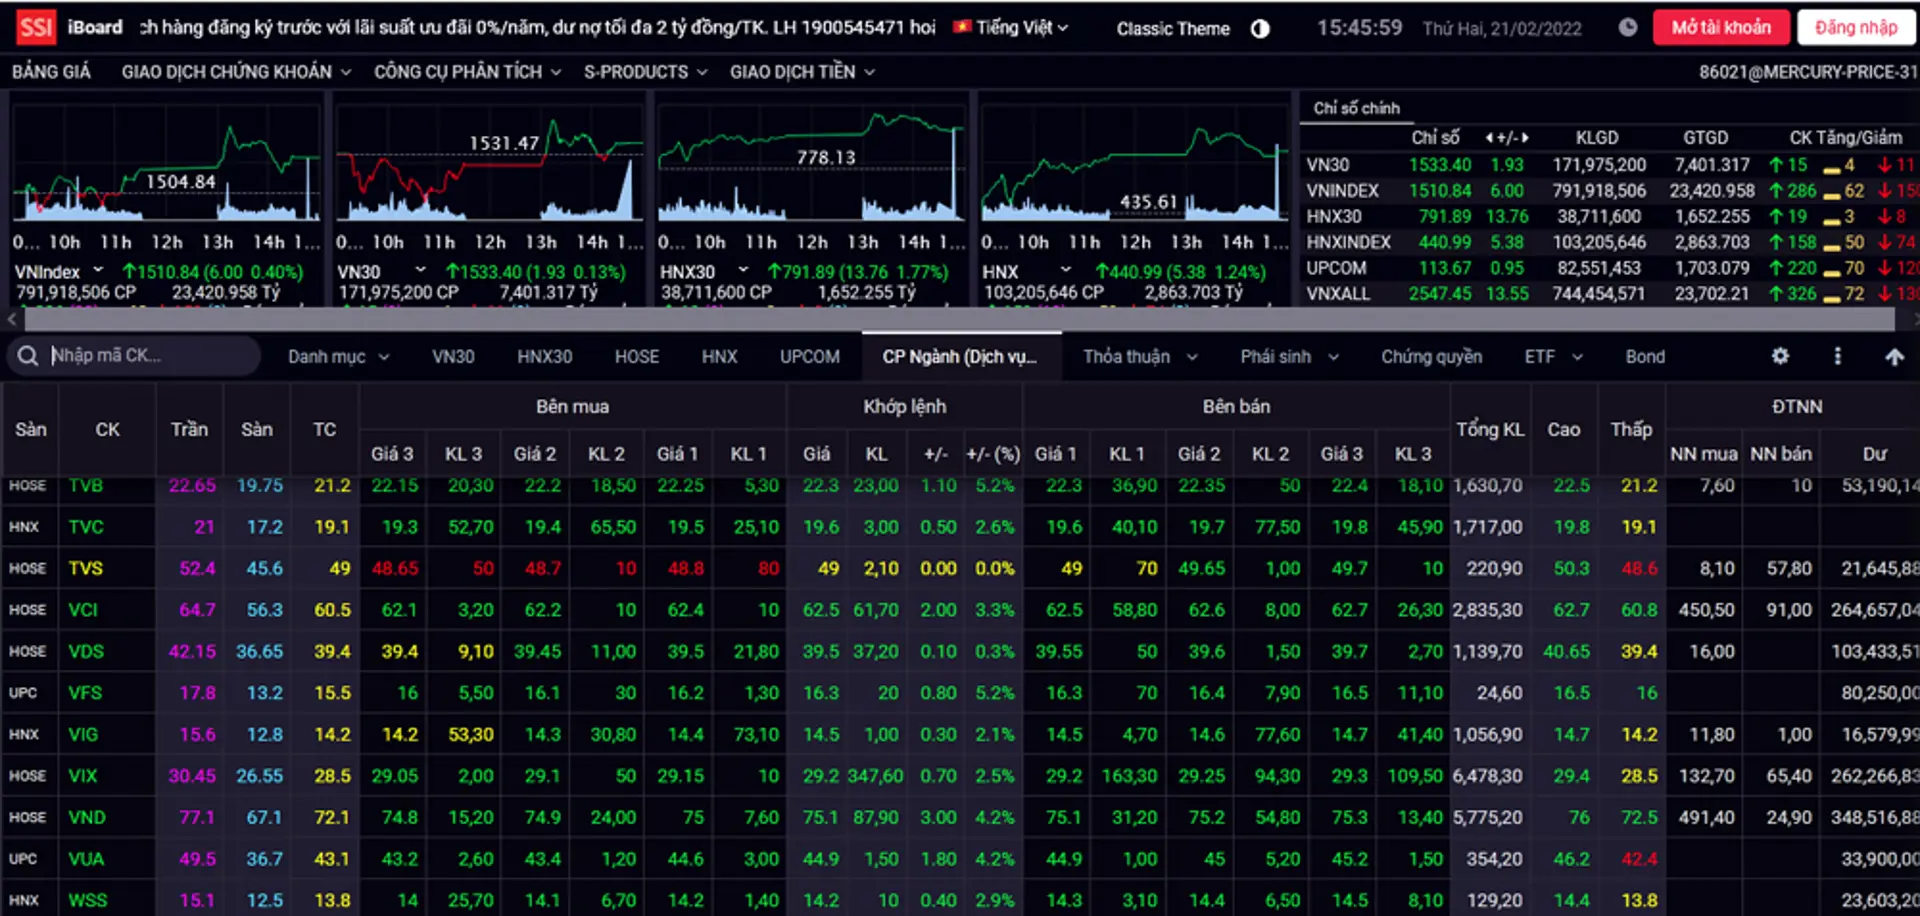Image resolution: width=1920 pixels, height=916 pixels.
Task: Open the clock history icon
Action: [x=1628, y=27]
